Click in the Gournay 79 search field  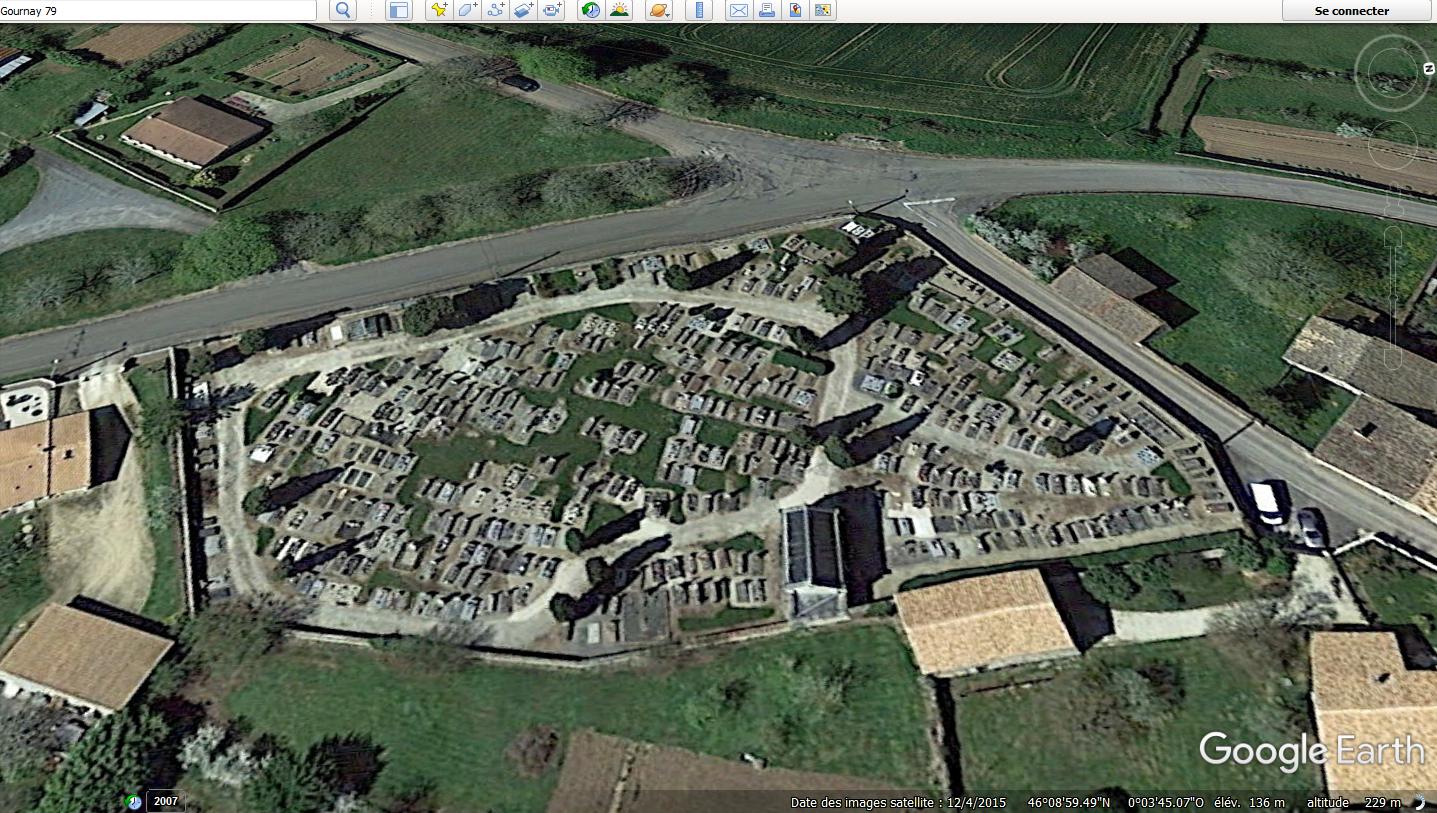tap(158, 11)
